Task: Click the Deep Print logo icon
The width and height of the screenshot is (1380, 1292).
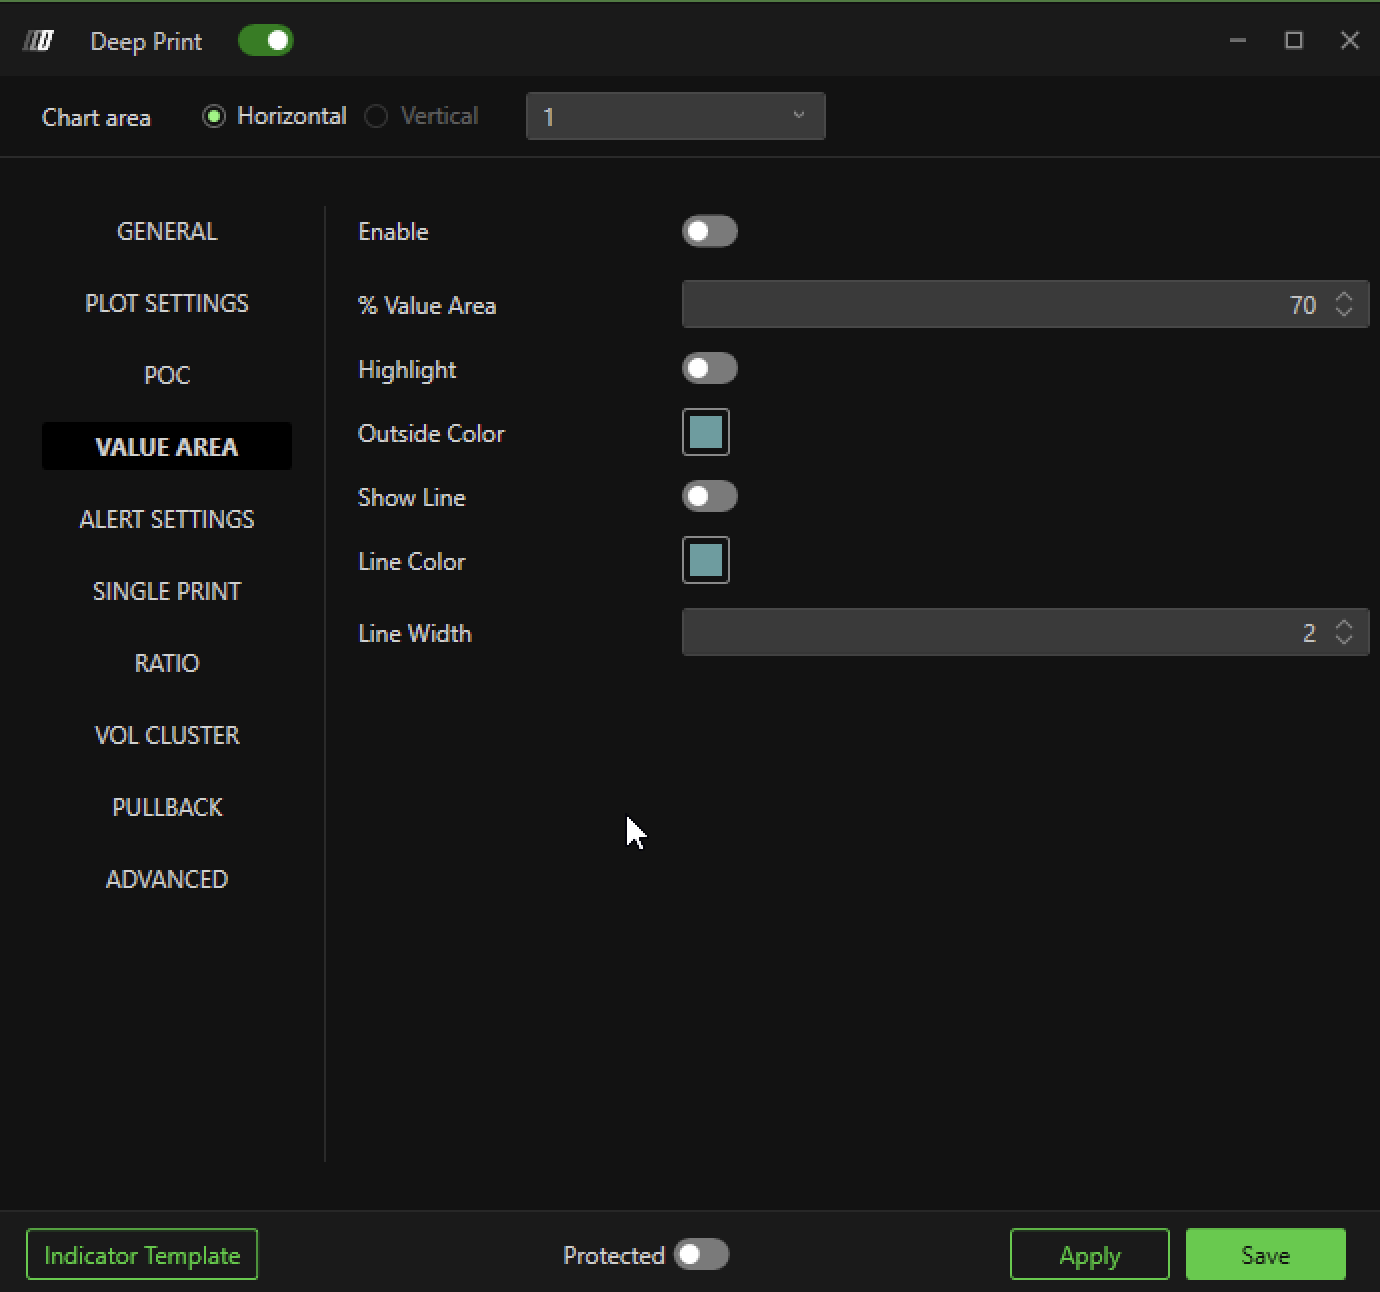Action: point(38,41)
